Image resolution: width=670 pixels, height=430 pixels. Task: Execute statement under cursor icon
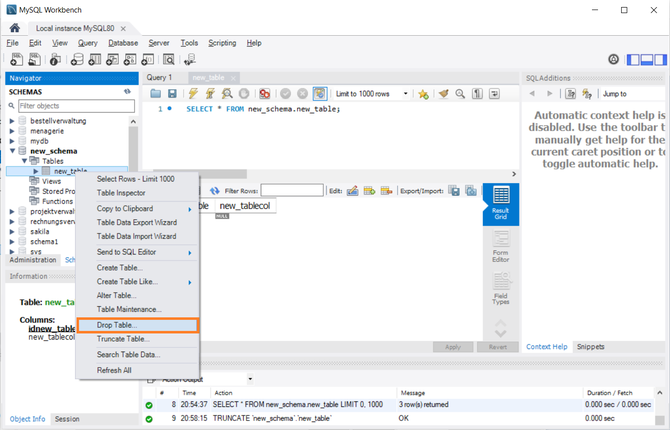210,94
